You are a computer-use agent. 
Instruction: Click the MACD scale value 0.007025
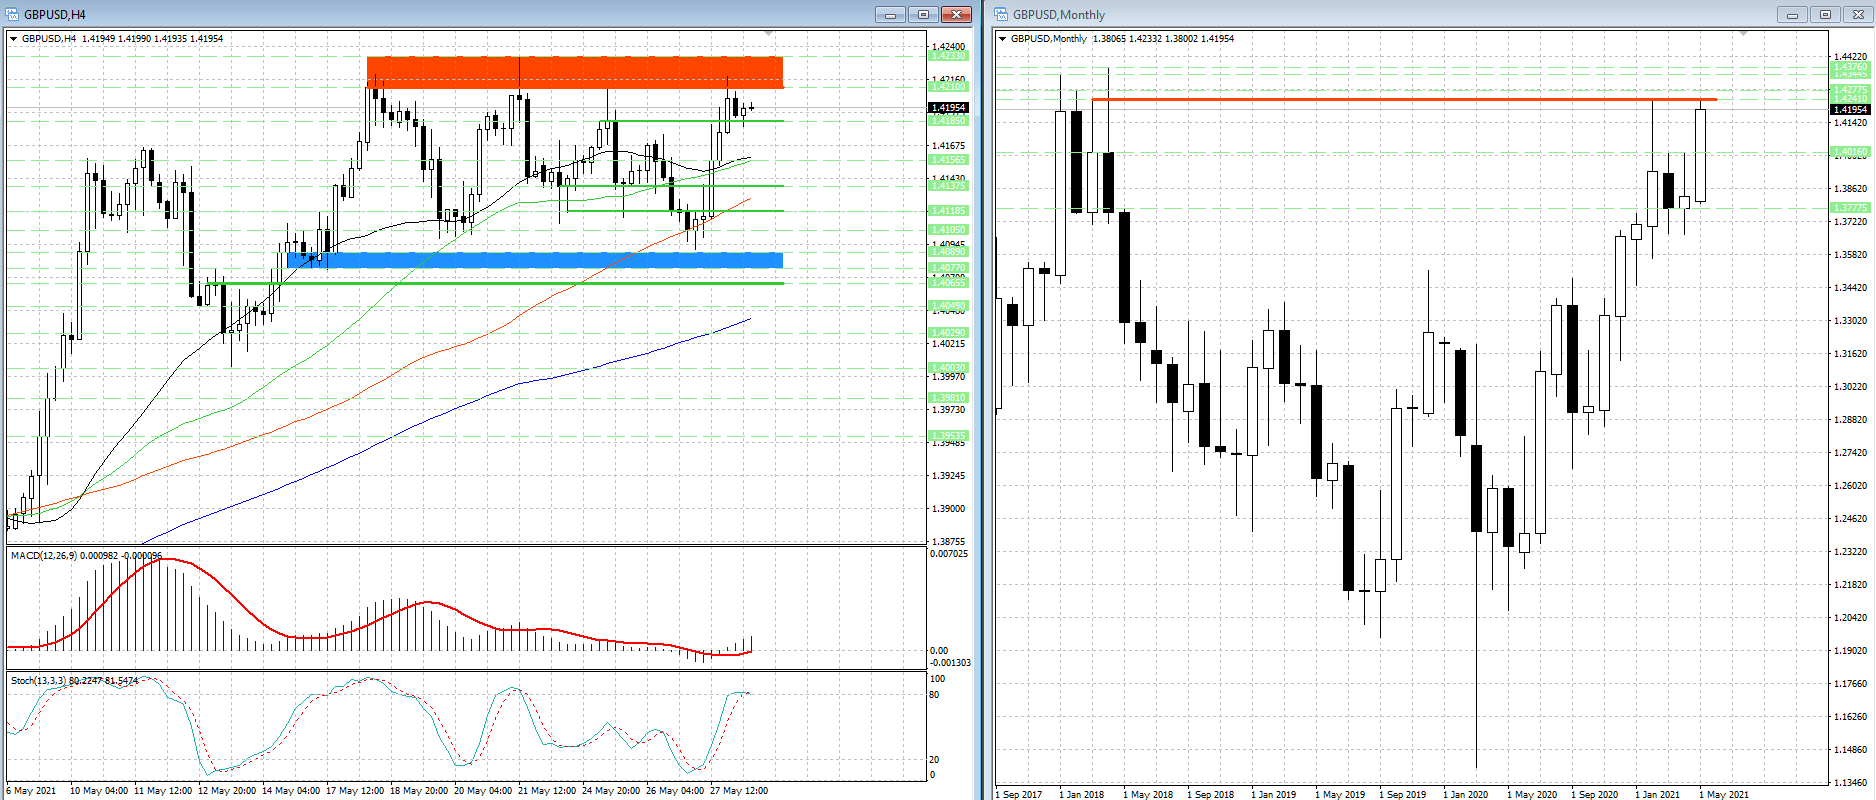point(949,553)
